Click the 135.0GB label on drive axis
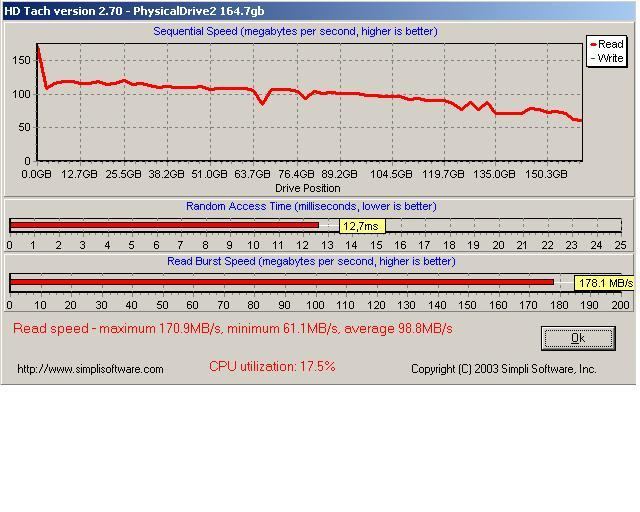 (494, 174)
